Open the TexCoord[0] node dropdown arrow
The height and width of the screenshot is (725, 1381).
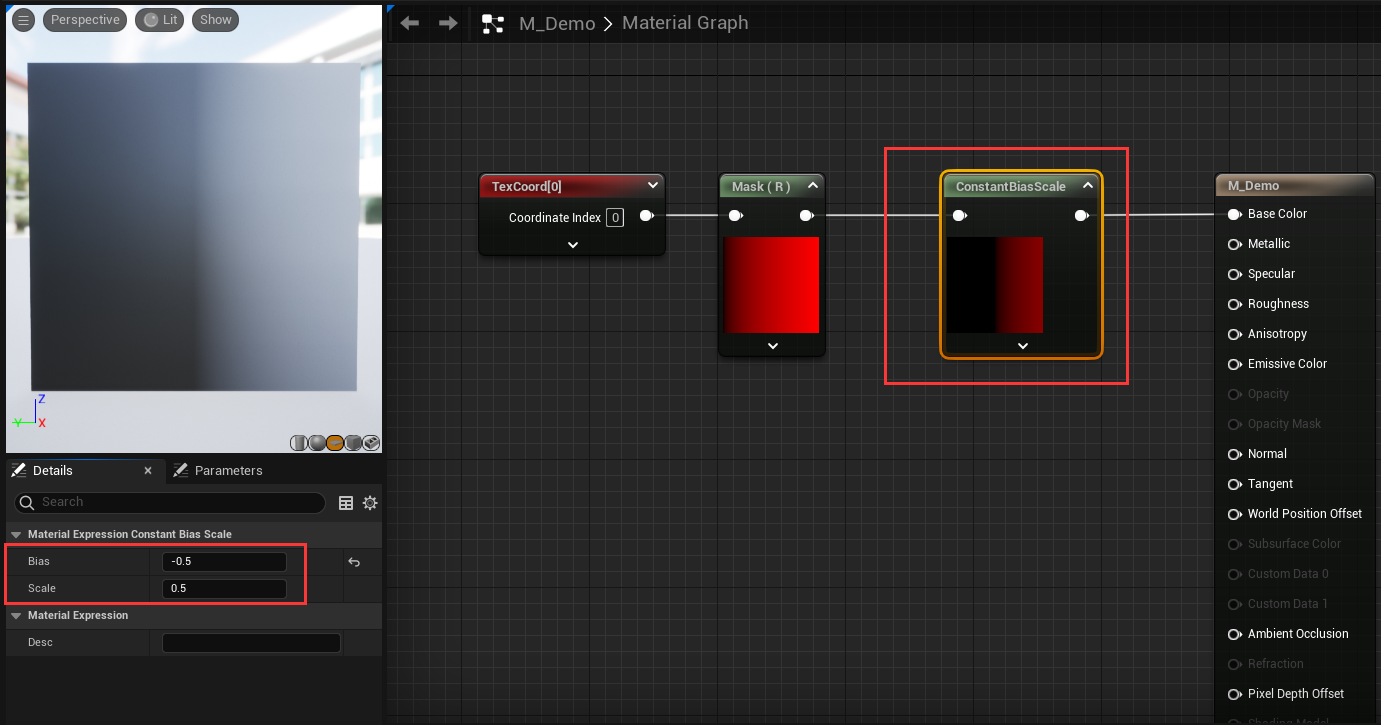tap(653, 186)
